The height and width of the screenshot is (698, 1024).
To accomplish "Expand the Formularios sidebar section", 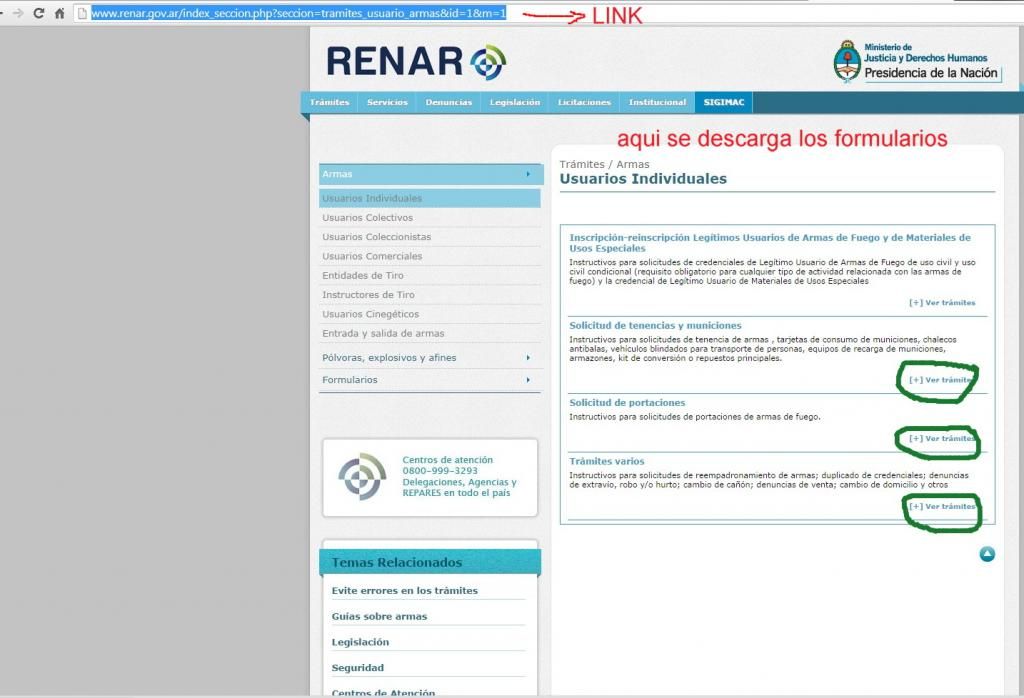I will click(430, 380).
